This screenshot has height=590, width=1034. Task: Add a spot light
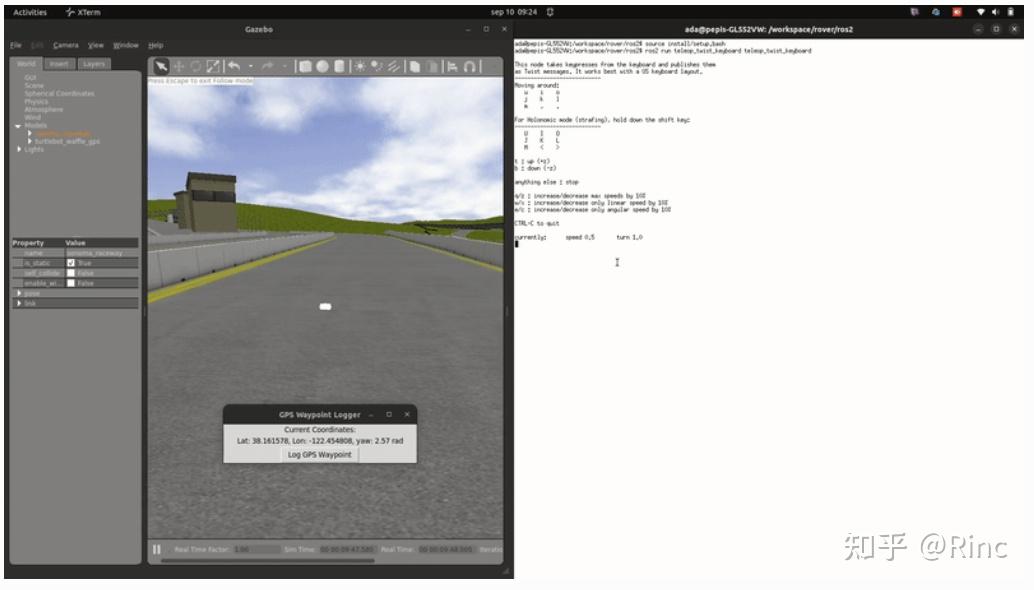[377, 66]
